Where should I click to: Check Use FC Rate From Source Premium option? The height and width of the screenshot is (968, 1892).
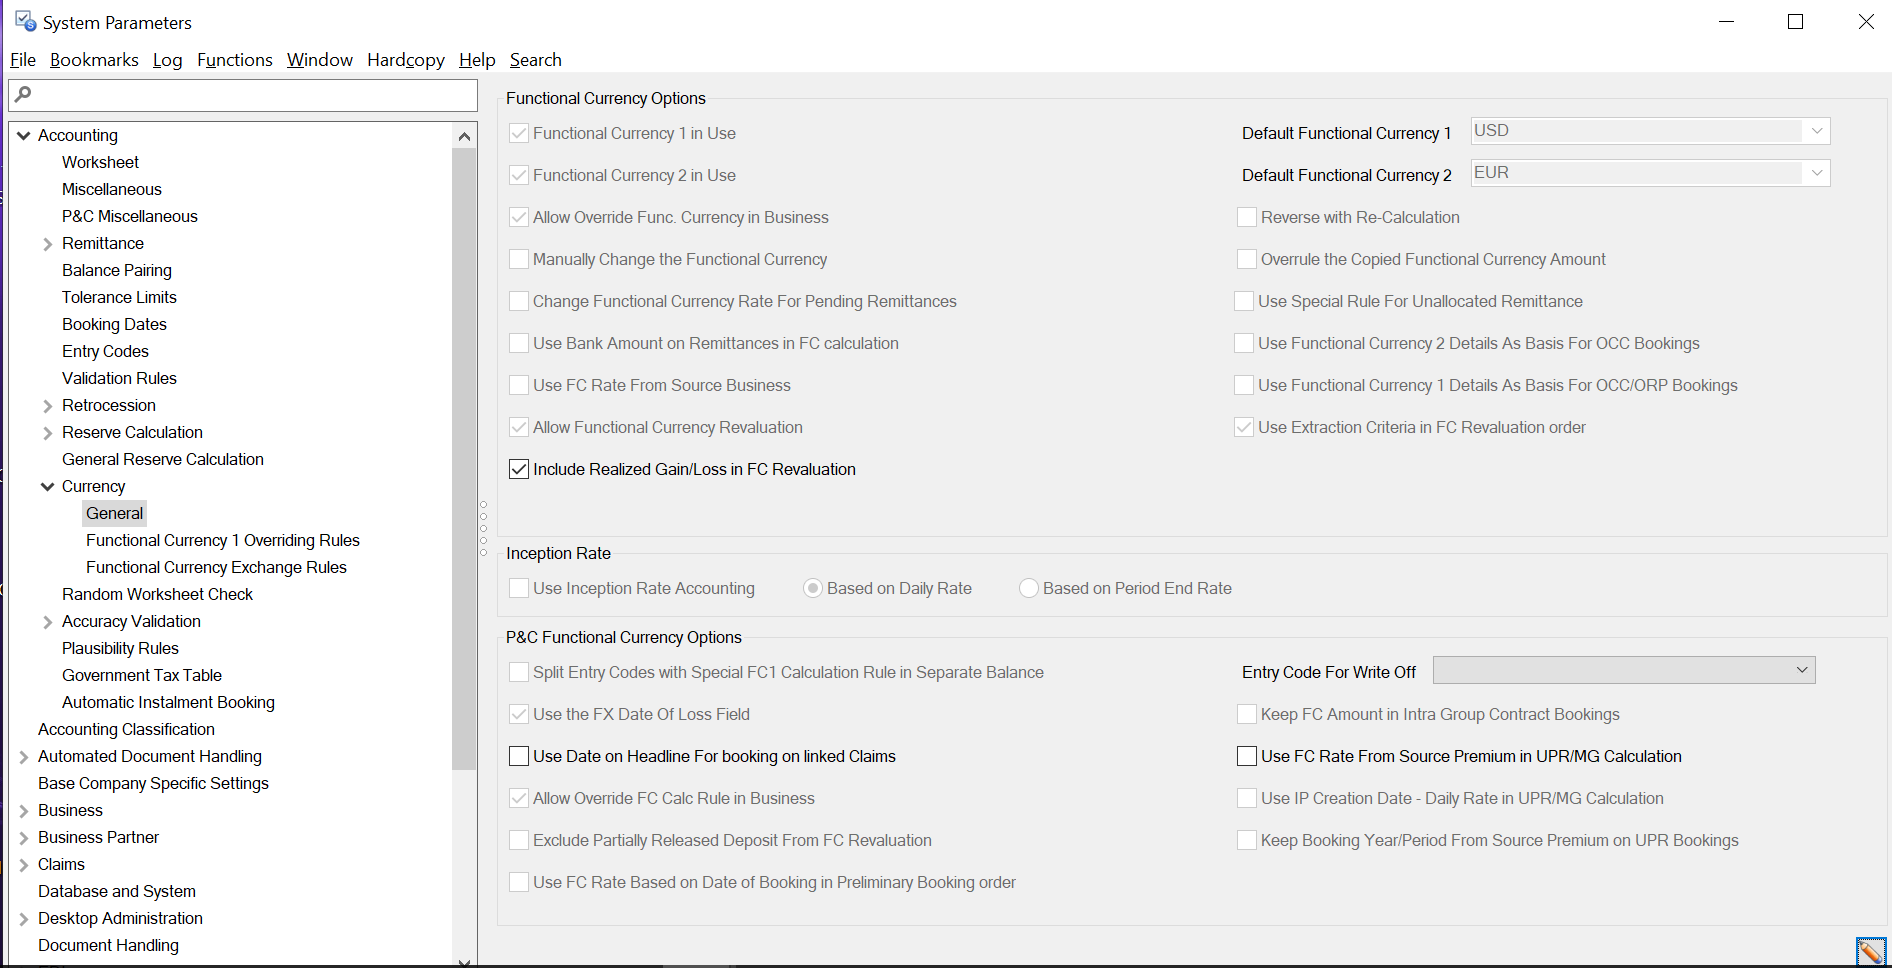click(1247, 756)
